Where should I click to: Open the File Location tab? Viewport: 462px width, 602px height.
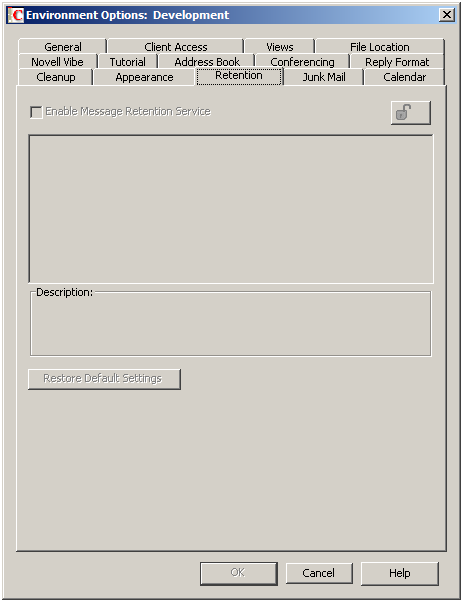379,47
